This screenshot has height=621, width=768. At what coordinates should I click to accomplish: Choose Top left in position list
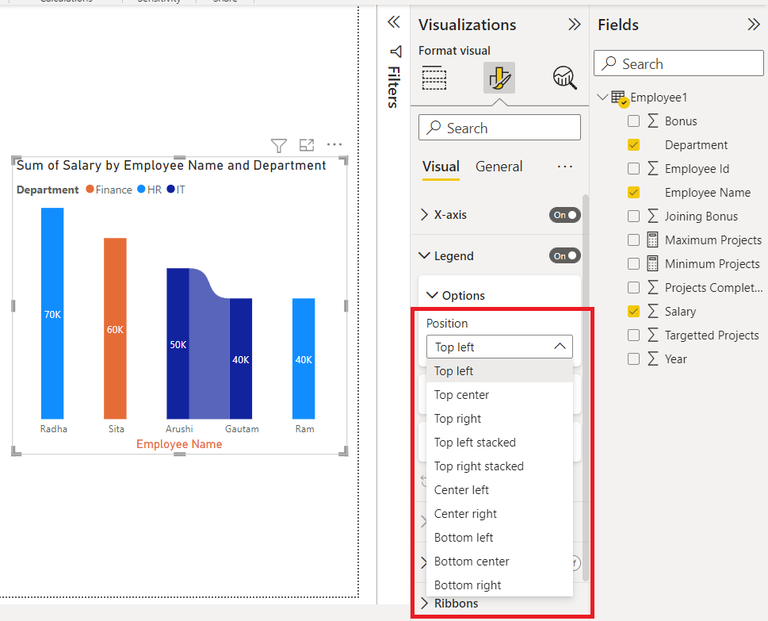[x=499, y=371]
